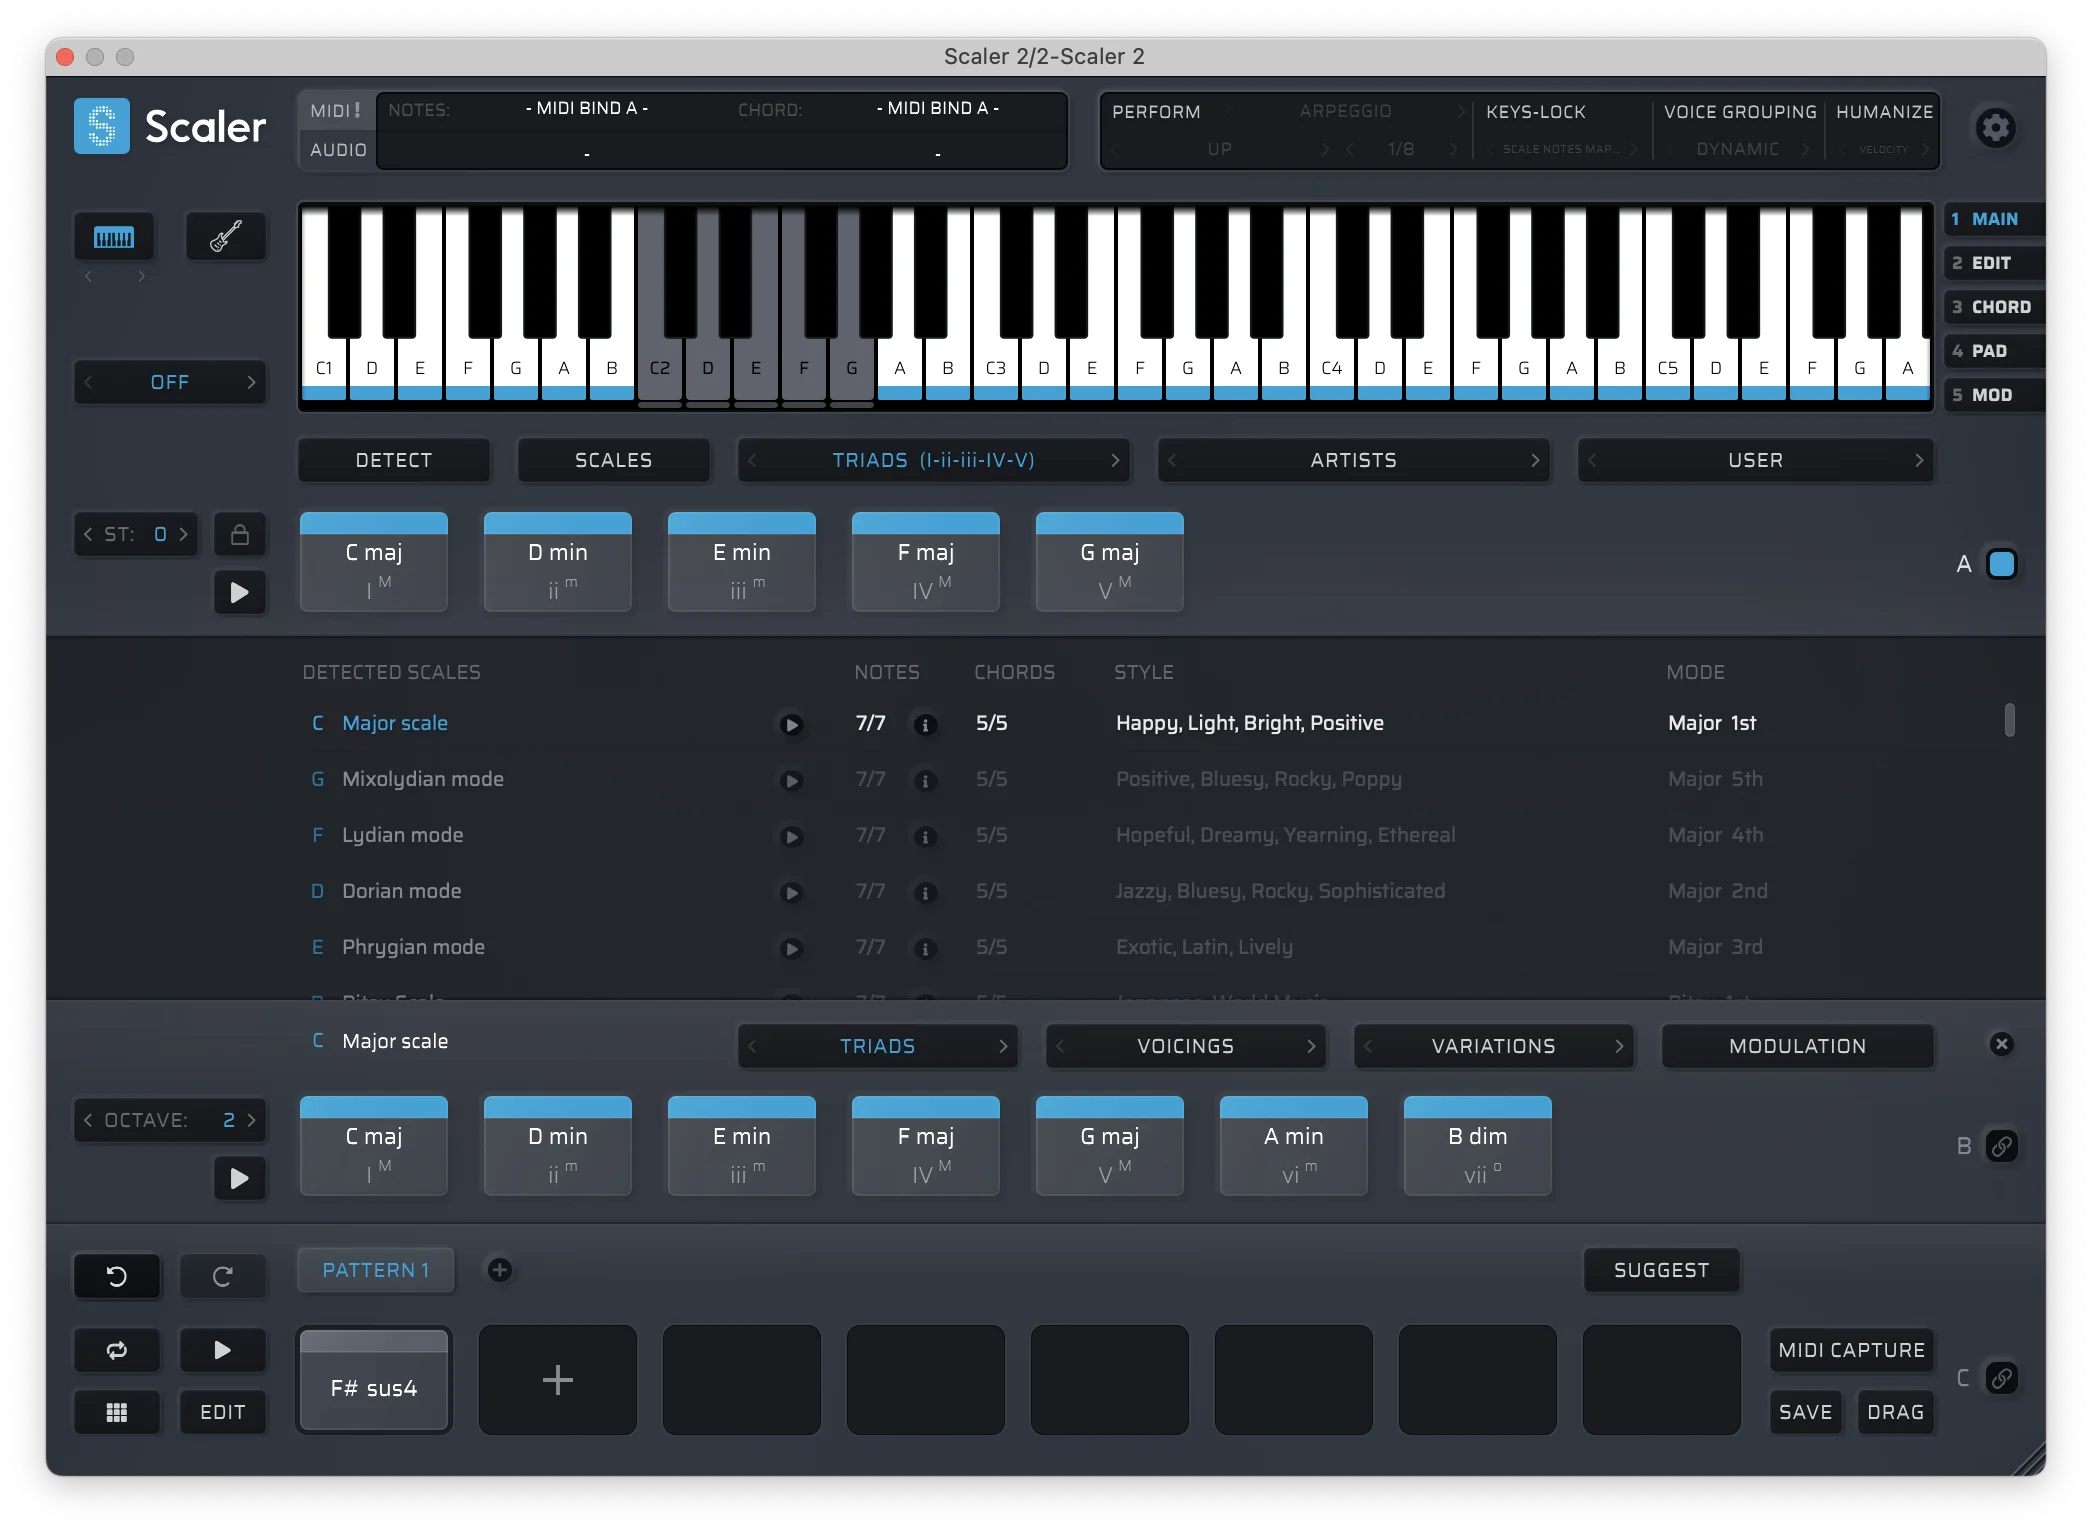Toggle the MIDI input mode
2092x1530 pixels.
(x=336, y=111)
